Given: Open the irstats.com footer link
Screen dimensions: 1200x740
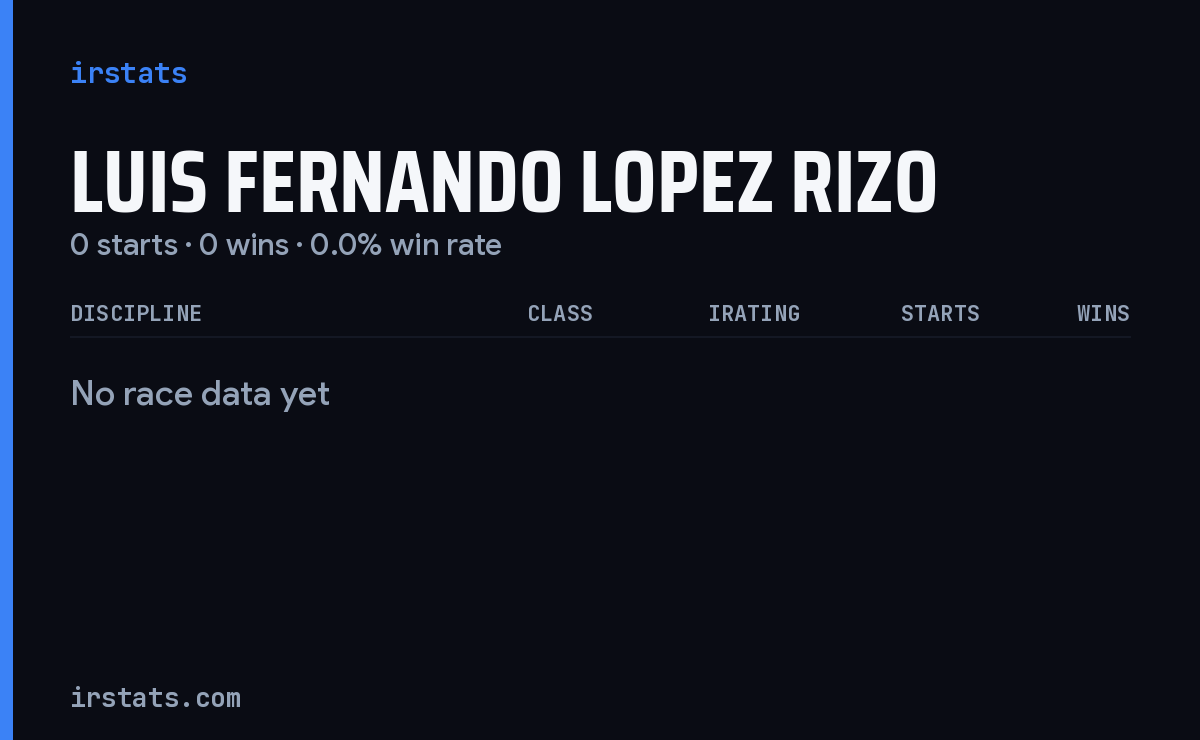Looking at the screenshot, I should pos(155,697).
